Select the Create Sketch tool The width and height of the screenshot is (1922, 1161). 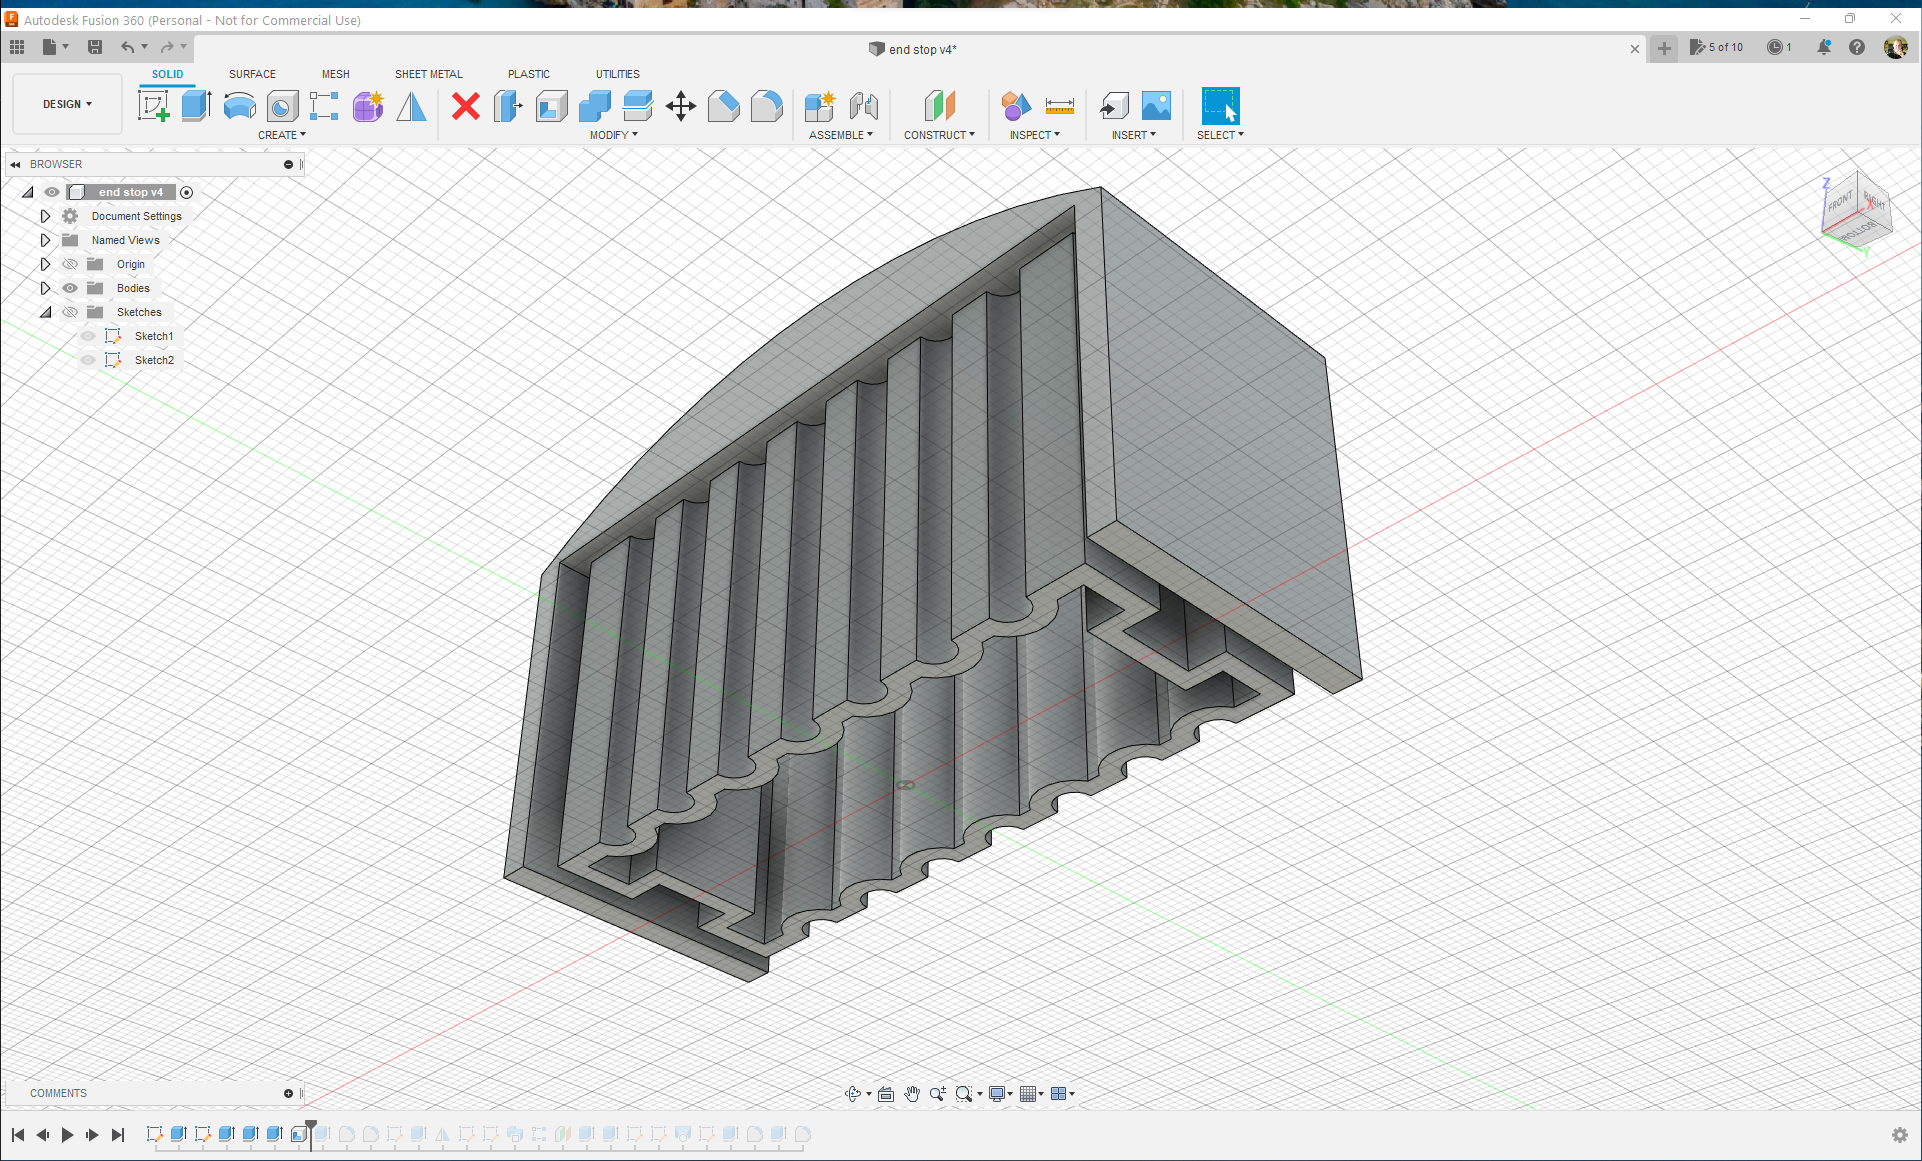(x=153, y=106)
